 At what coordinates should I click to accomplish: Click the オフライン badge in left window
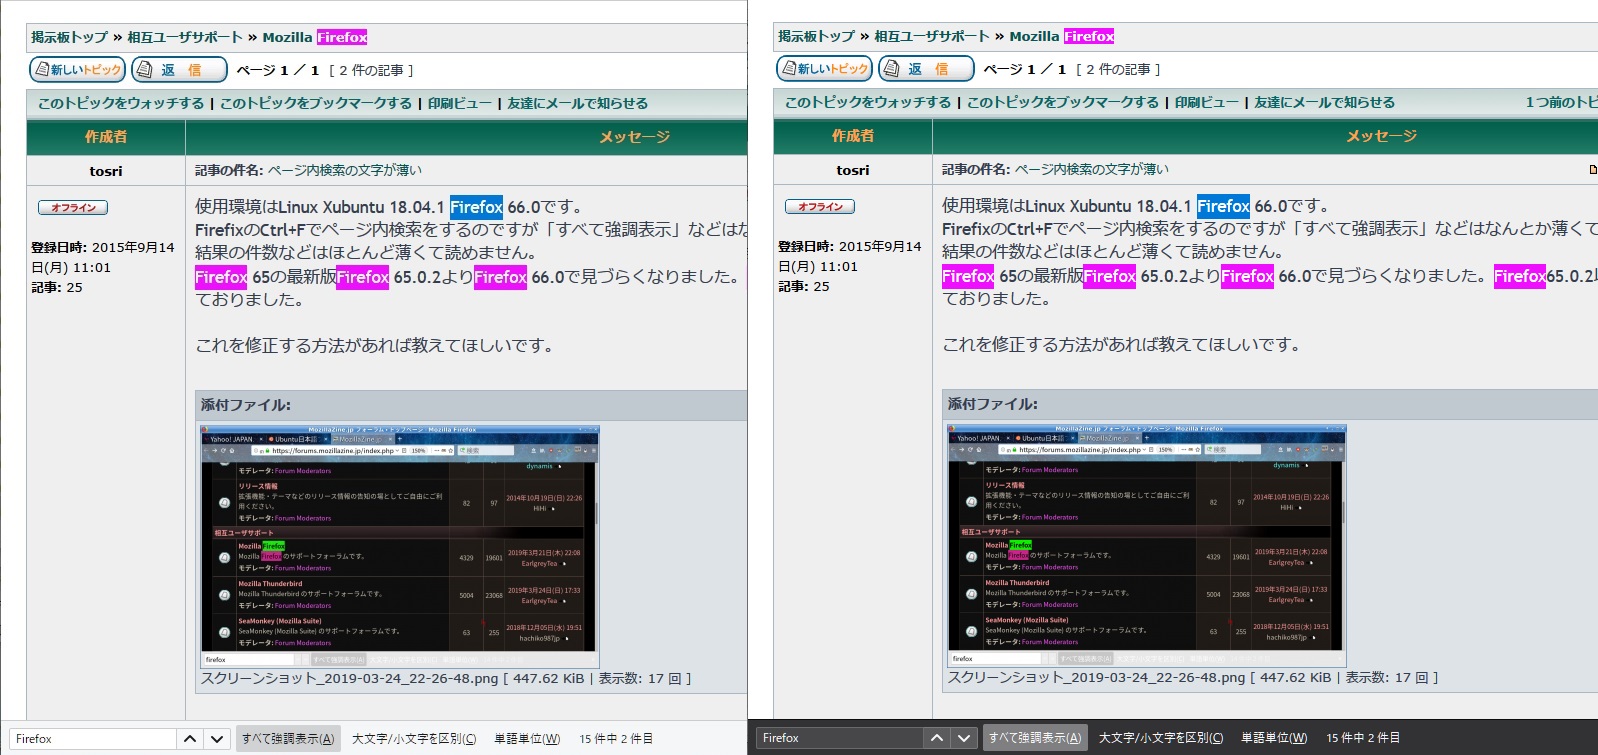tap(73, 207)
